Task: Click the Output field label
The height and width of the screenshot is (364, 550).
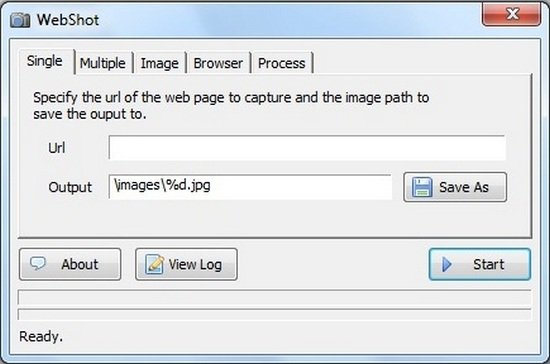Action: click(70, 187)
